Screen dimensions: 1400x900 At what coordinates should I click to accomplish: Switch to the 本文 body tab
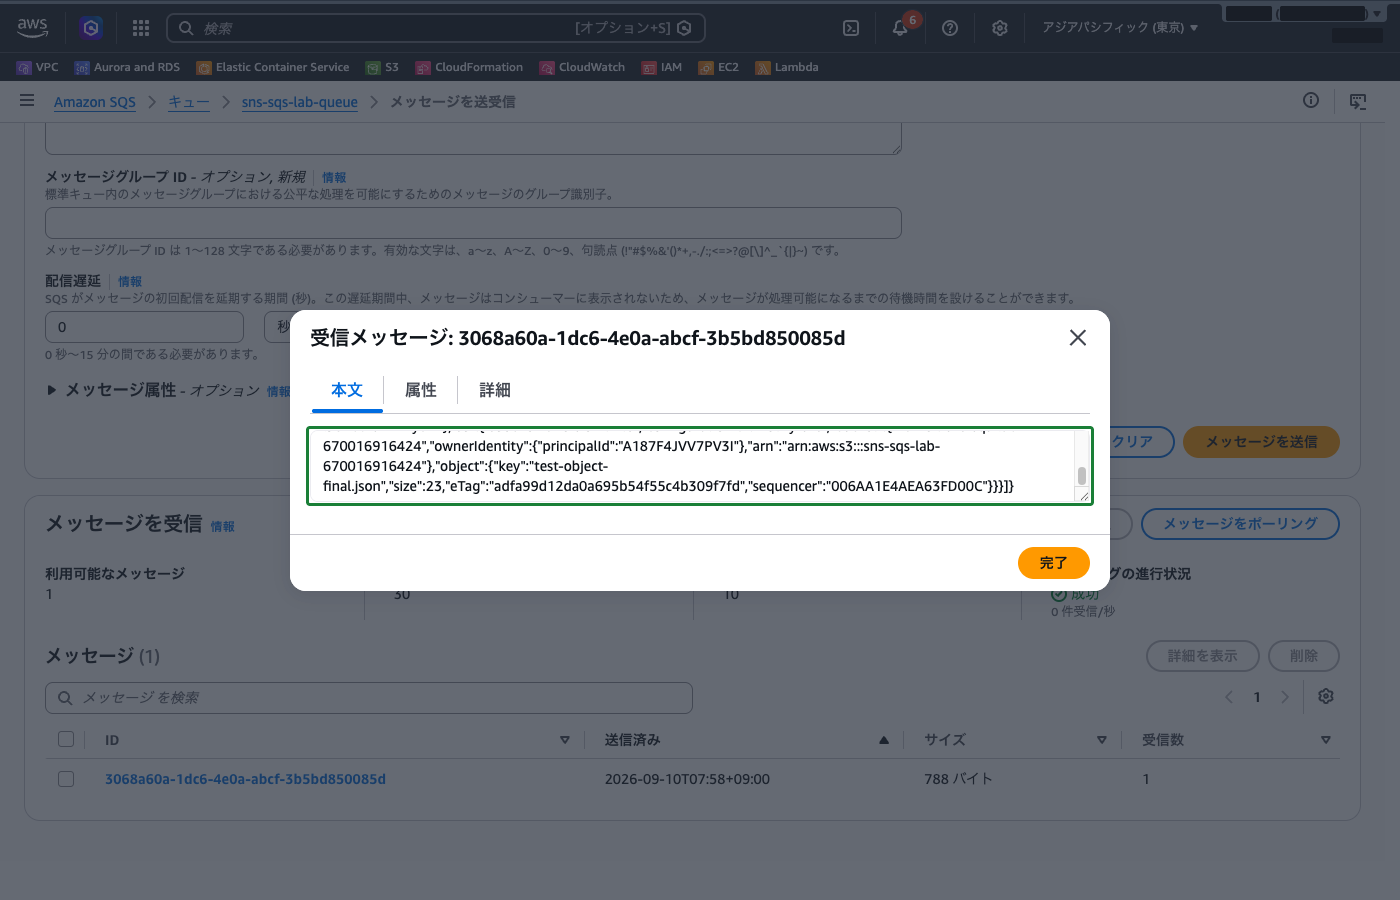347,390
